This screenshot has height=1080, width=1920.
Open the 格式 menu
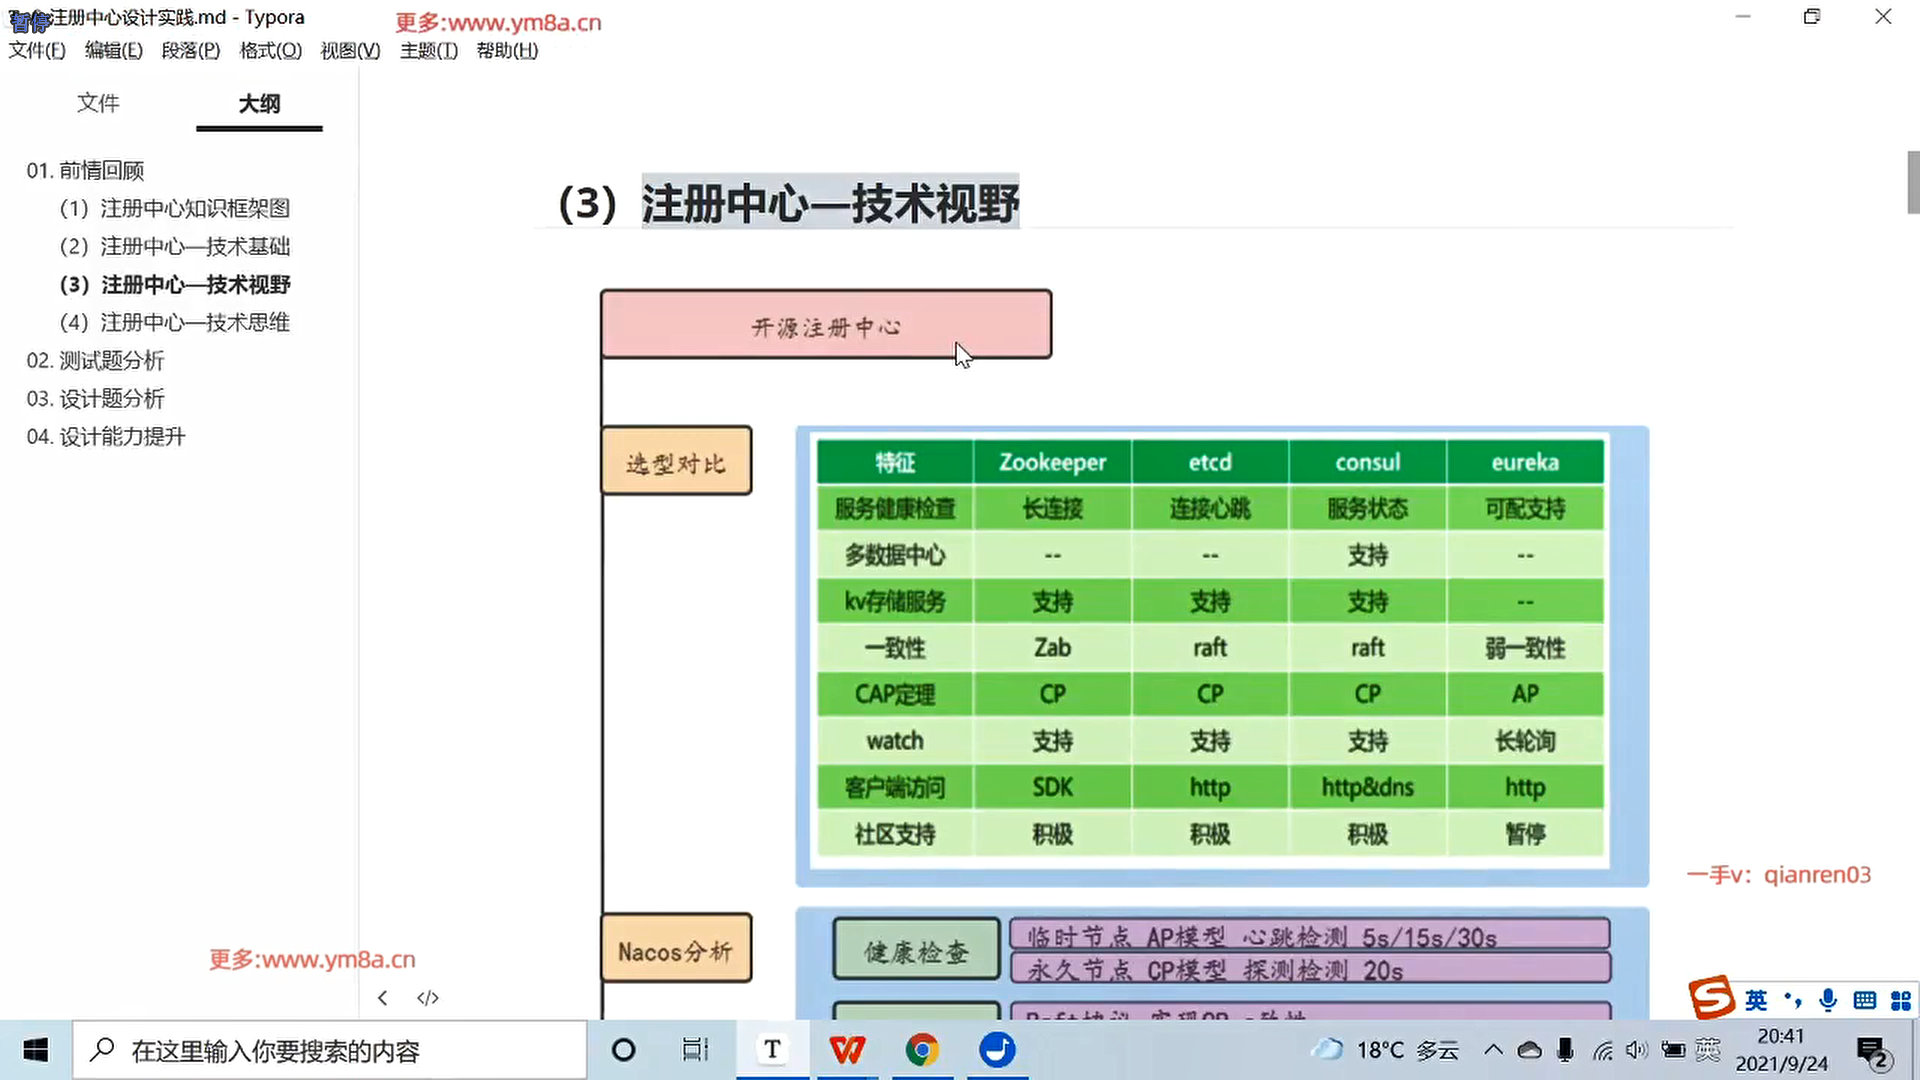click(270, 51)
